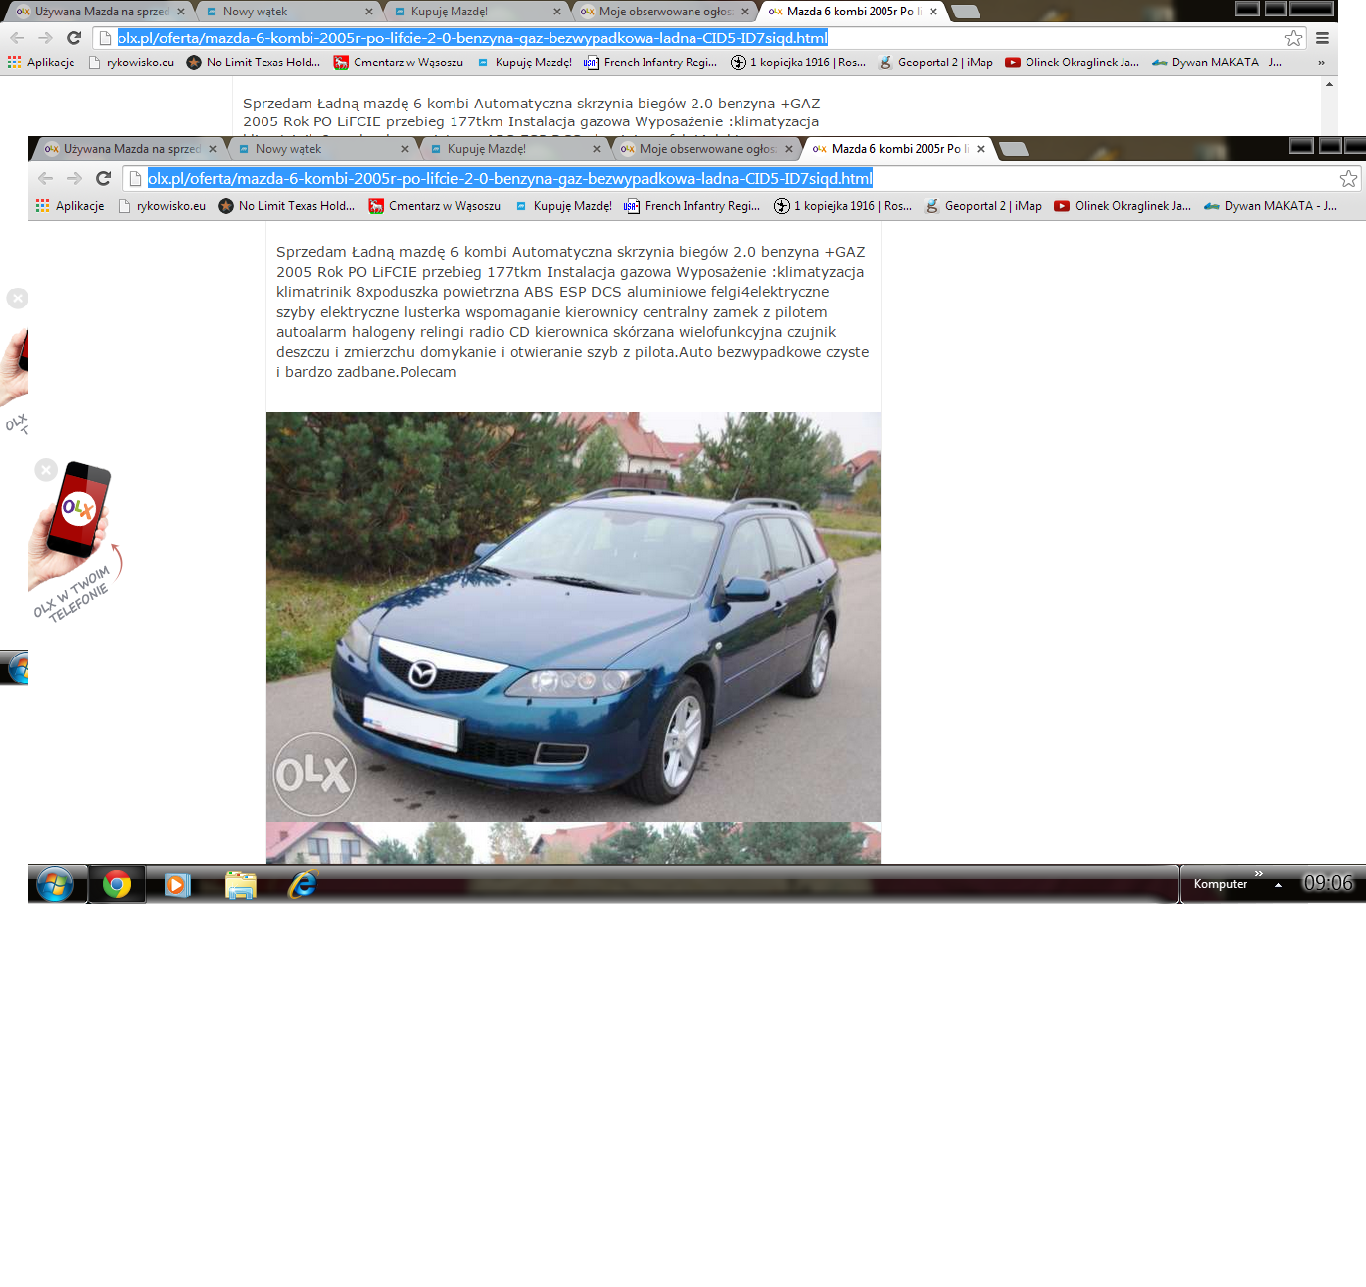The width and height of the screenshot is (1366, 1287).
Task: Dismiss the OLX phone advert with its X
Action: coord(46,470)
